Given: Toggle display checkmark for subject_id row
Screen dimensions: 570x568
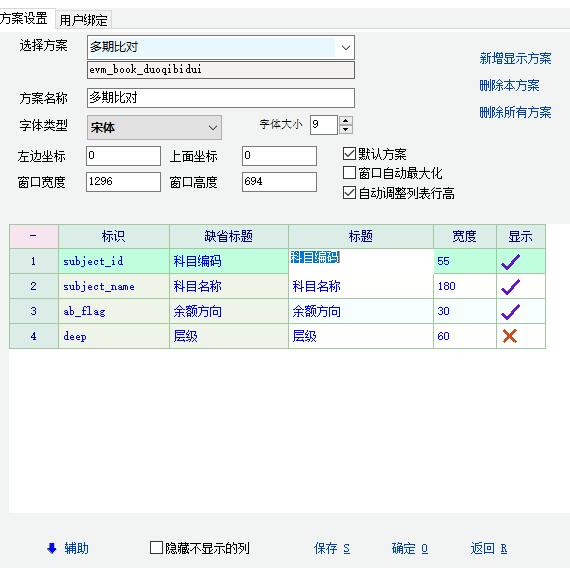Looking at the screenshot, I should [511, 261].
